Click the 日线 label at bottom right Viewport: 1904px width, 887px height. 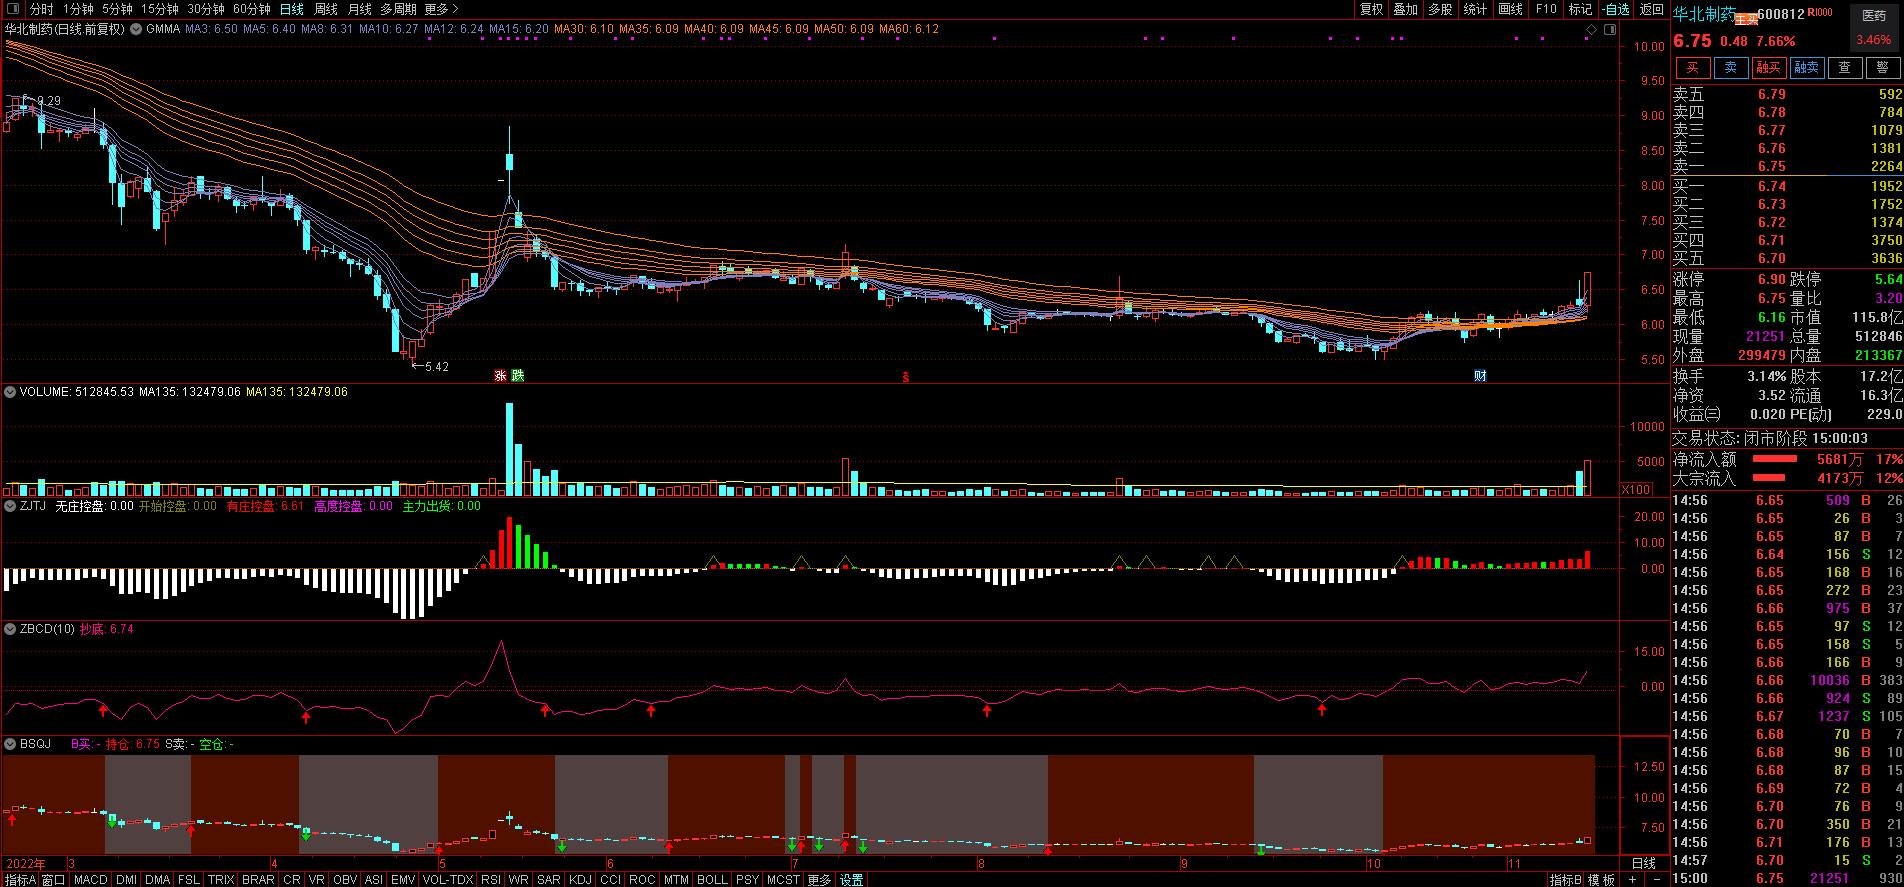pyautogui.click(x=1643, y=863)
